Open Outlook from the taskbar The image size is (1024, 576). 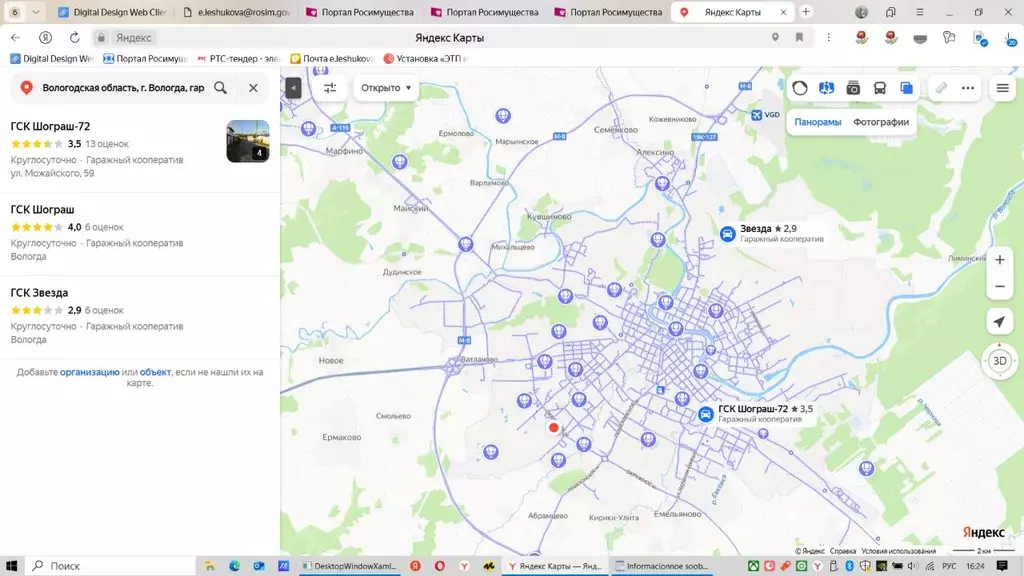point(259,566)
